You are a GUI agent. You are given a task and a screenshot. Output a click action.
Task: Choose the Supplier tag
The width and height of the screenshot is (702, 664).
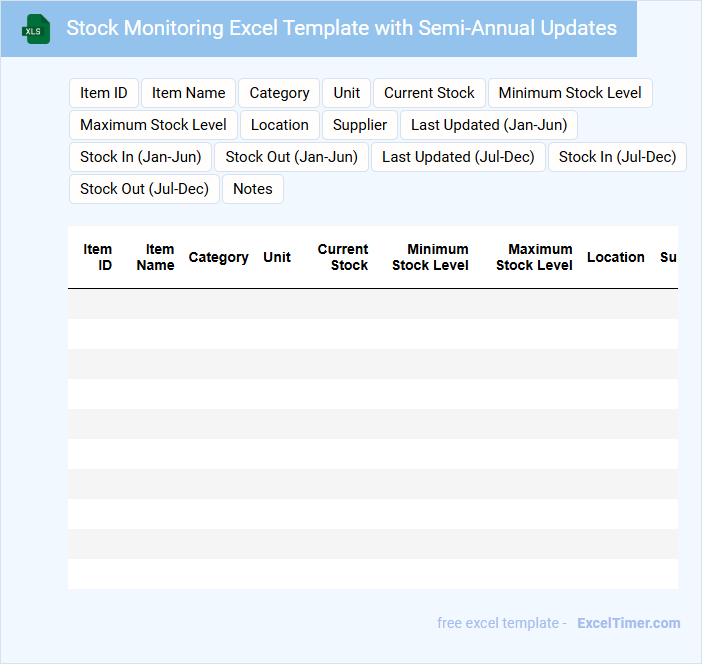(360, 125)
